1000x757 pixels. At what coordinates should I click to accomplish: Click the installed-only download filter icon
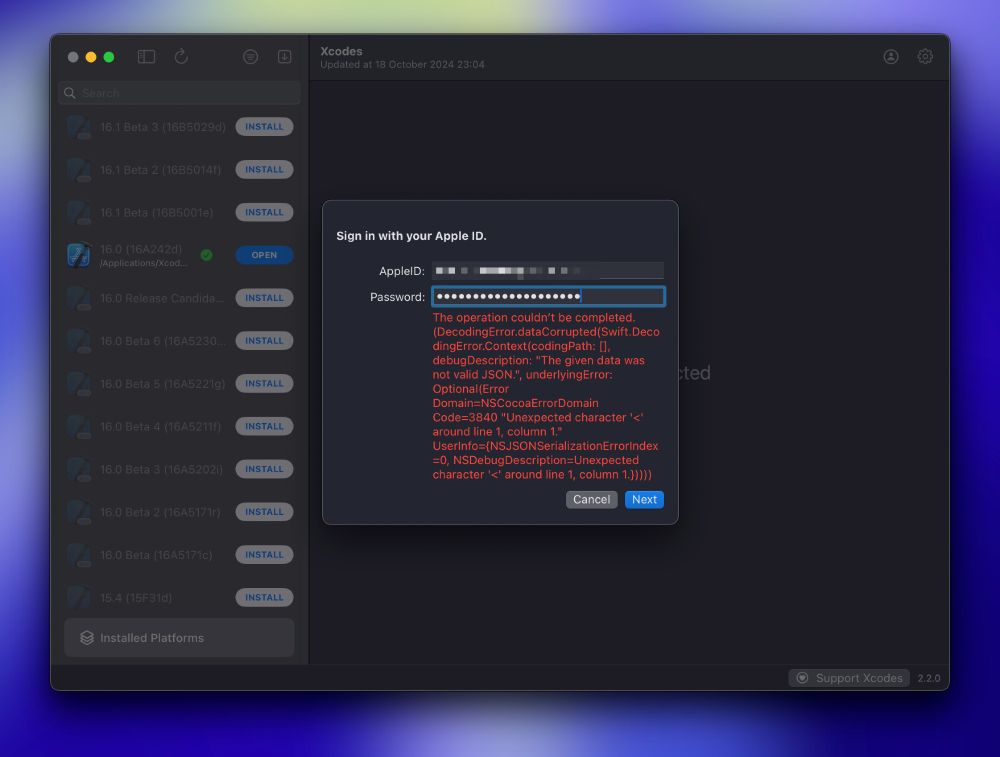pos(284,57)
